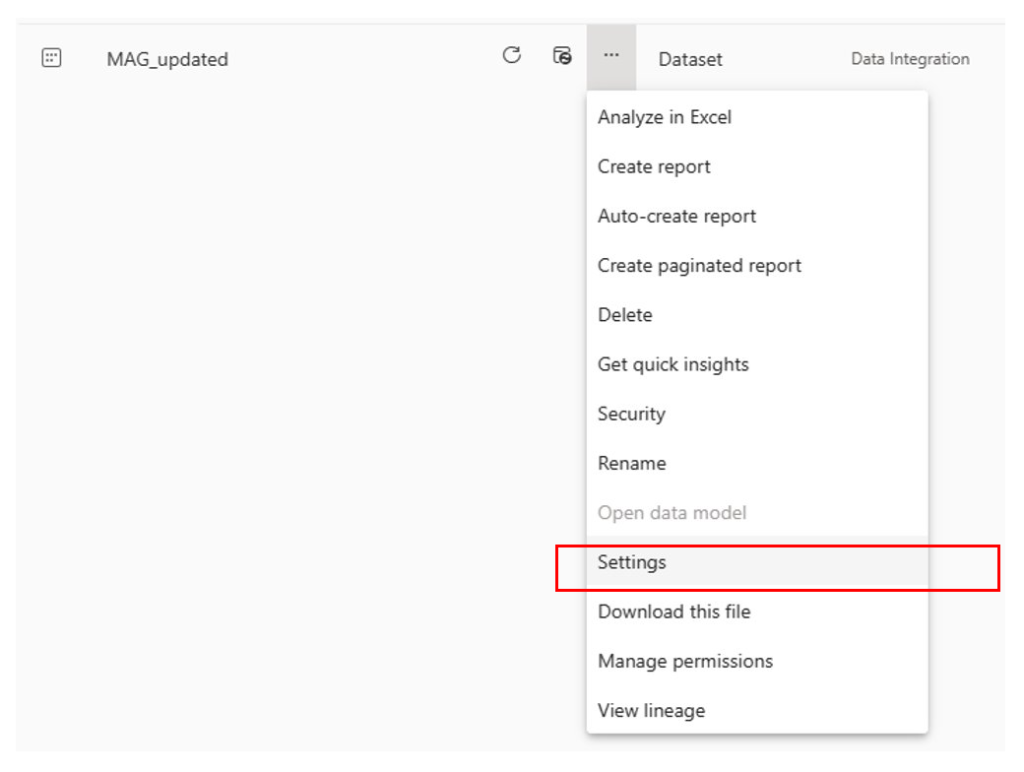1024x772 pixels.
Task: Choose Create report from the menu
Action: (653, 167)
